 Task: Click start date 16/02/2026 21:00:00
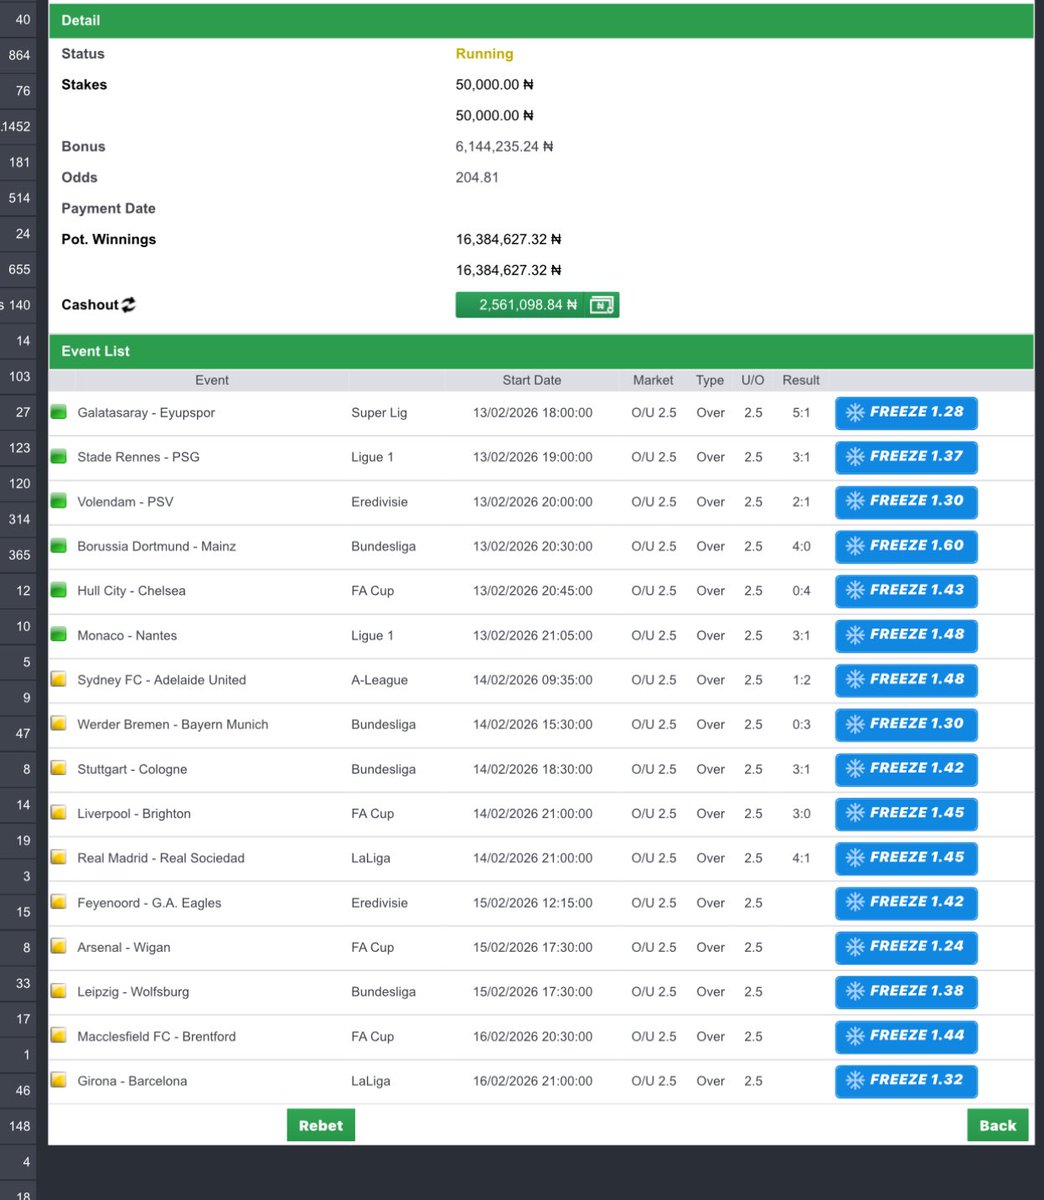533,1081
